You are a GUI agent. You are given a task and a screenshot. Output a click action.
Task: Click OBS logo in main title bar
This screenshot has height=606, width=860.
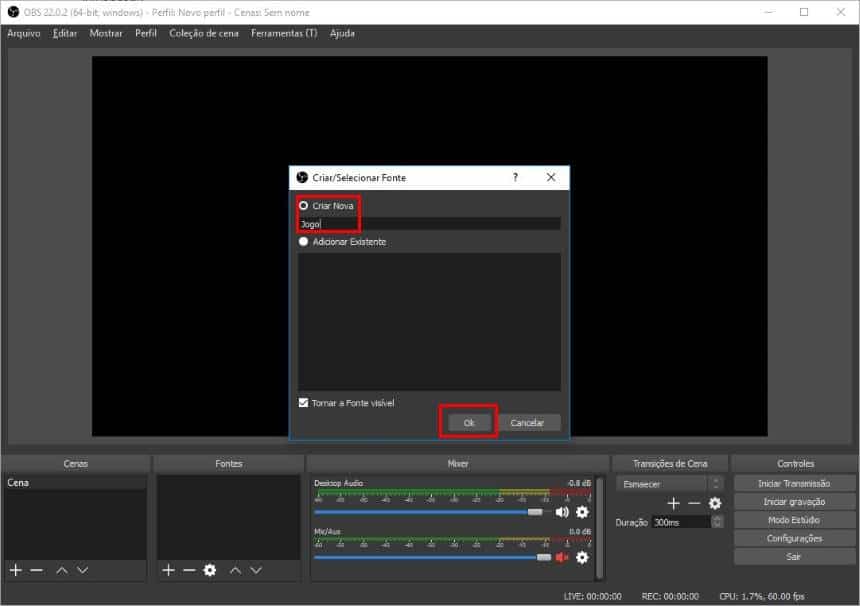pyautogui.click(x=13, y=12)
